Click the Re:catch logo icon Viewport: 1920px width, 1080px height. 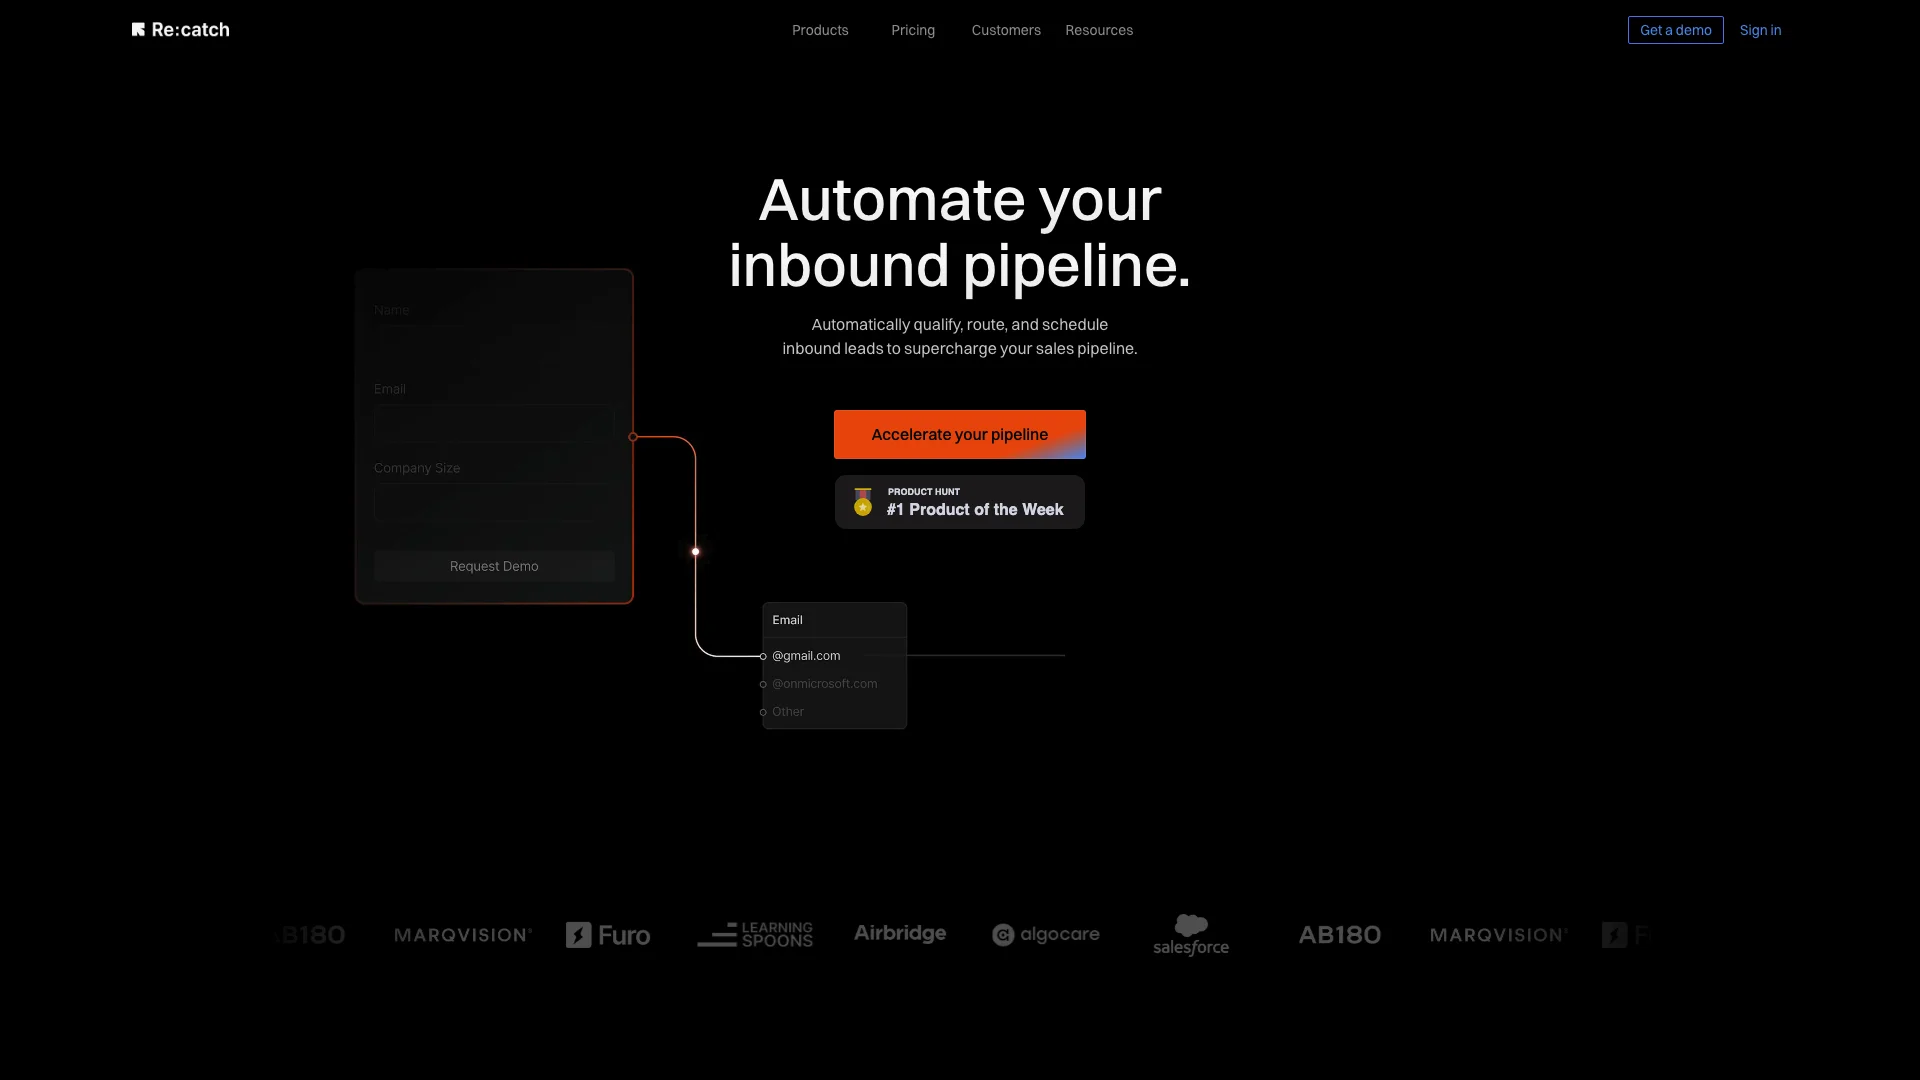(x=137, y=29)
